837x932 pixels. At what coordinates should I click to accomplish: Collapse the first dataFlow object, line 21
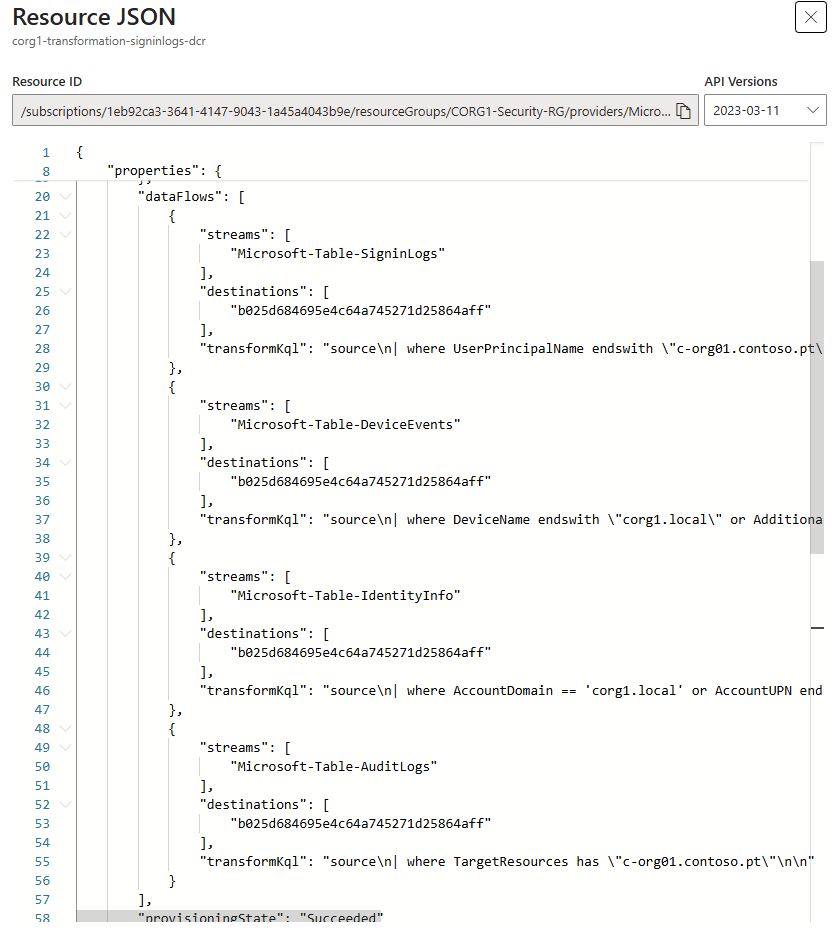tap(65, 216)
